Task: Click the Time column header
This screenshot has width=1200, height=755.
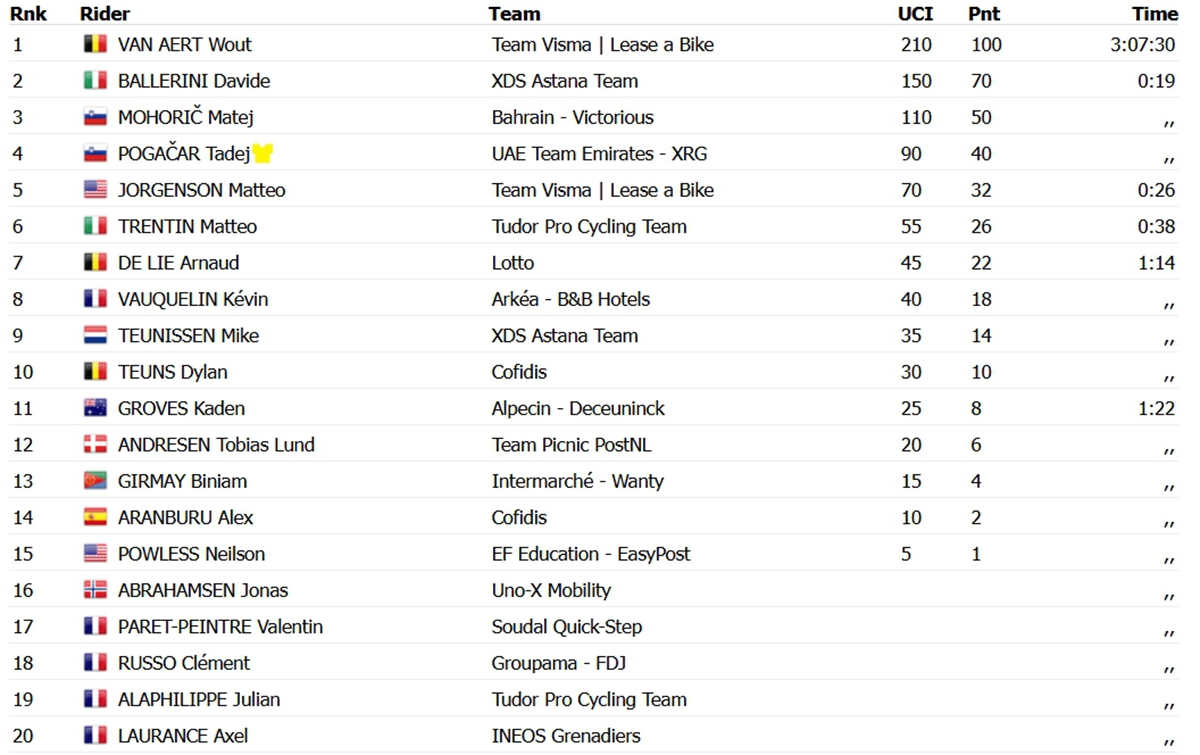Action: [1155, 14]
